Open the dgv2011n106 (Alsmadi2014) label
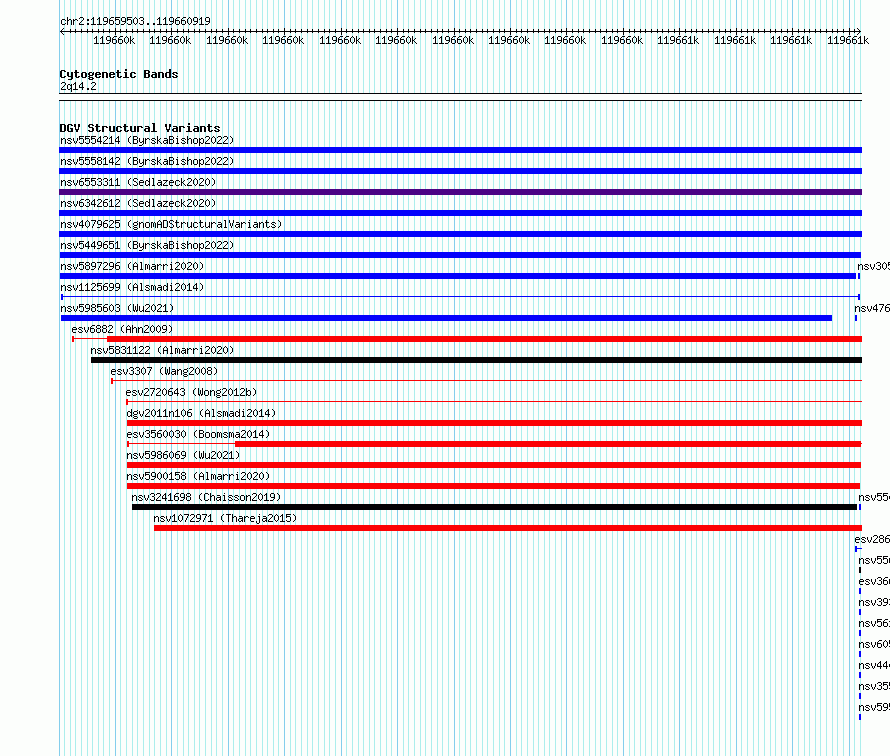 coord(201,413)
